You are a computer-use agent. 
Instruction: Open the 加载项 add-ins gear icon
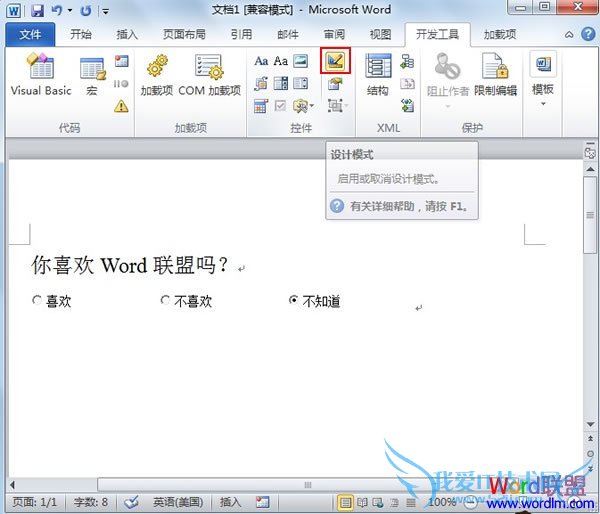157,75
